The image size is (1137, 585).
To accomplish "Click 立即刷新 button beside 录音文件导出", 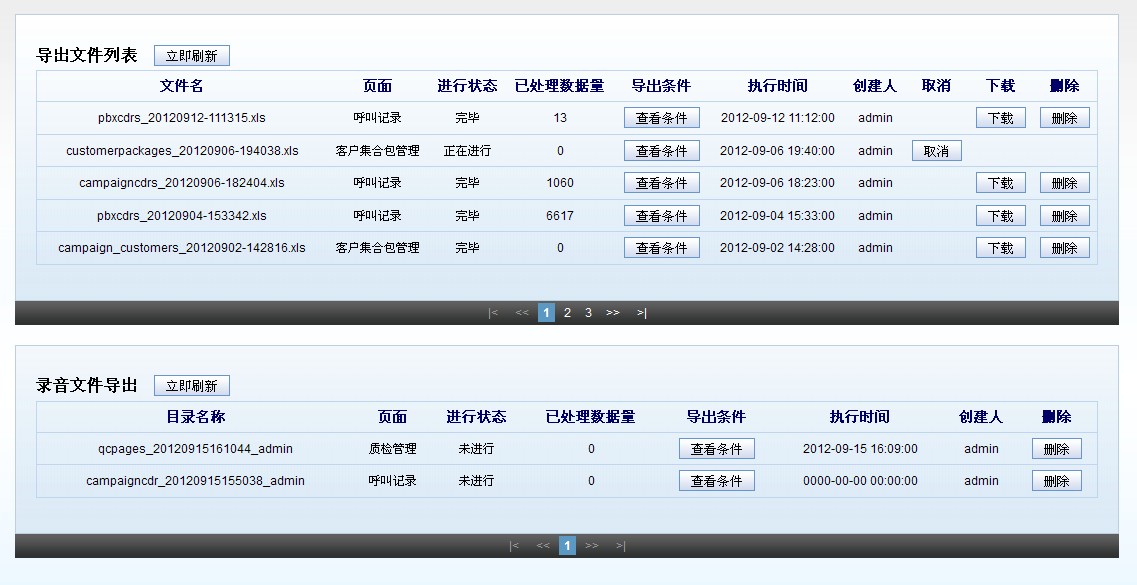I will click(191, 386).
